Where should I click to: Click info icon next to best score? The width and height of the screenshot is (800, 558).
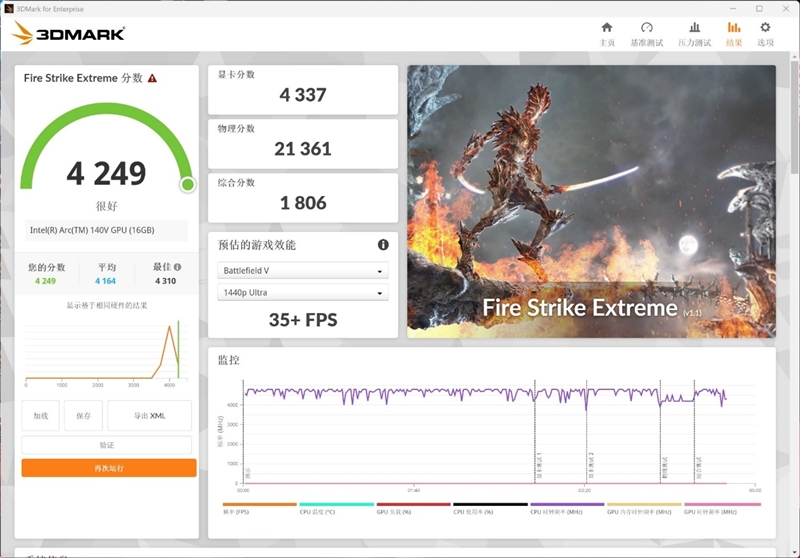point(178,267)
